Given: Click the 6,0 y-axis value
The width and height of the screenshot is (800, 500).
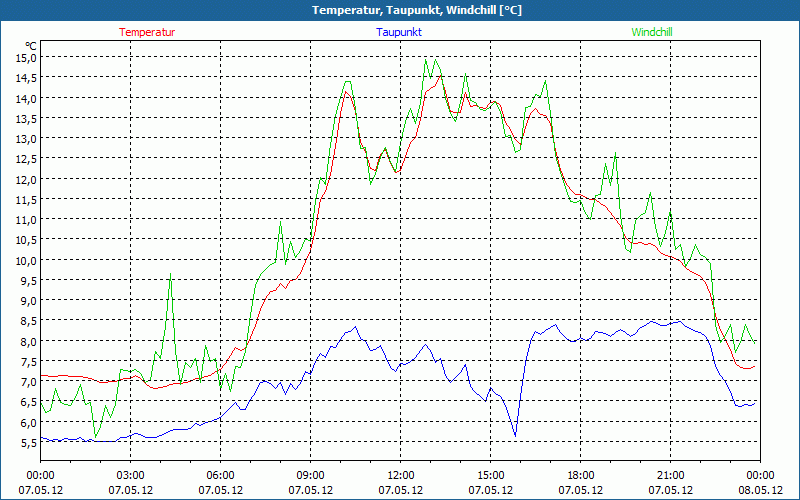Looking at the screenshot, I should pyautogui.click(x=29, y=422).
